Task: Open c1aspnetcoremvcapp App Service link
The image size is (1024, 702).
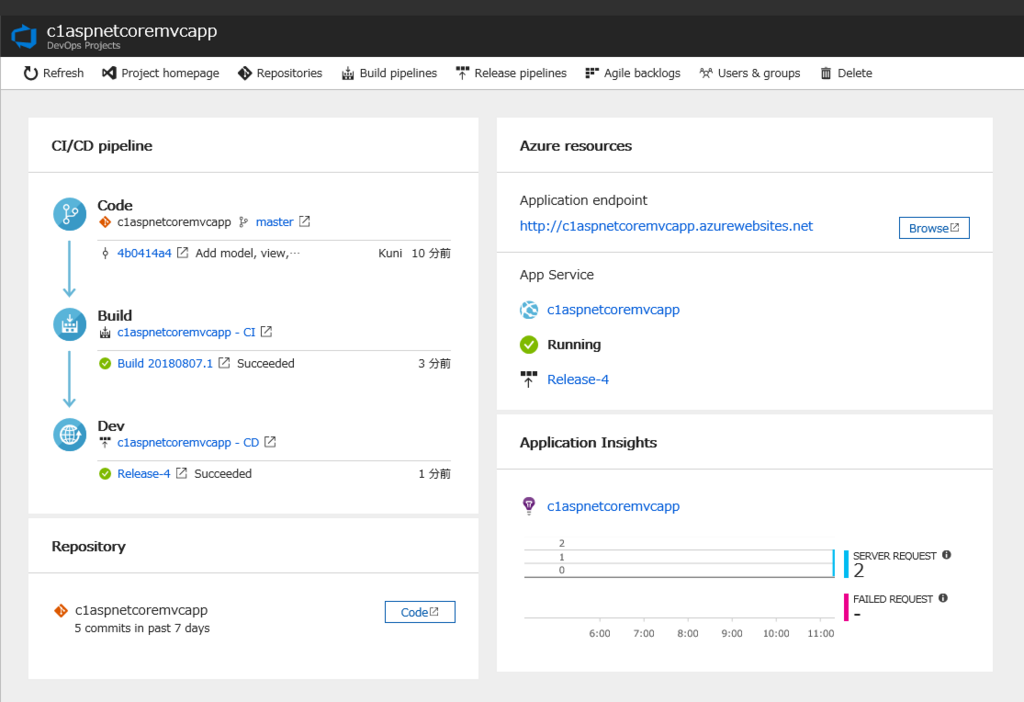Action: point(613,310)
